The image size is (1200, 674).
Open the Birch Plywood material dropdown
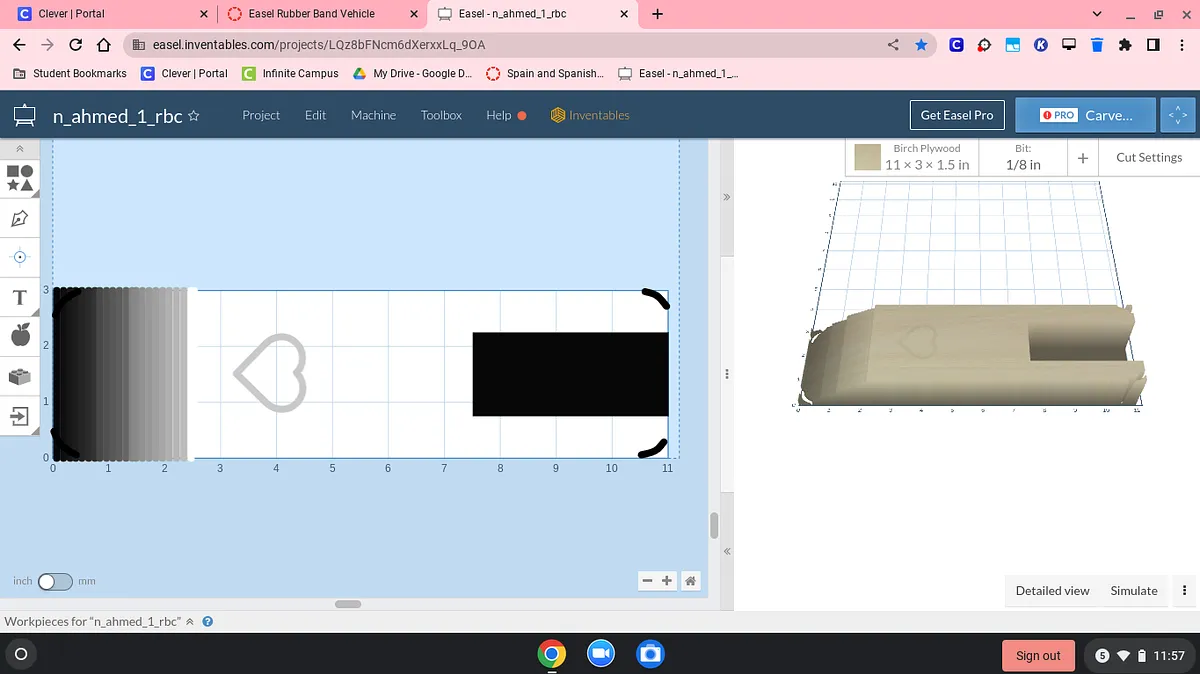point(926,157)
